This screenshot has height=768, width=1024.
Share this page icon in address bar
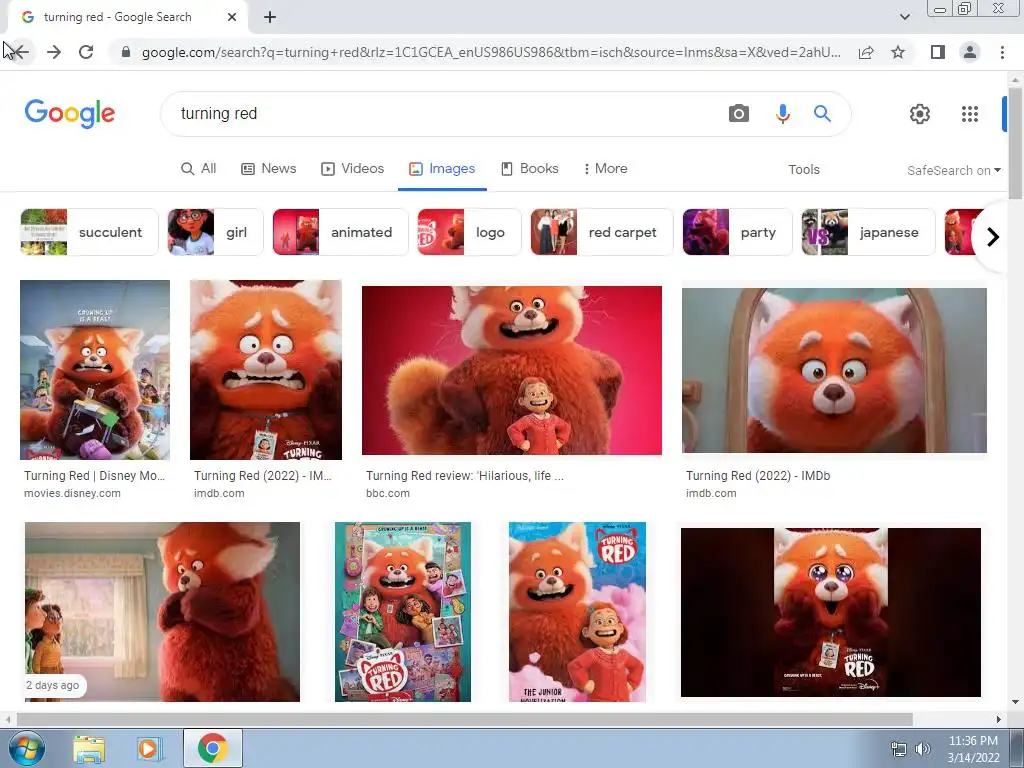click(866, 52)
